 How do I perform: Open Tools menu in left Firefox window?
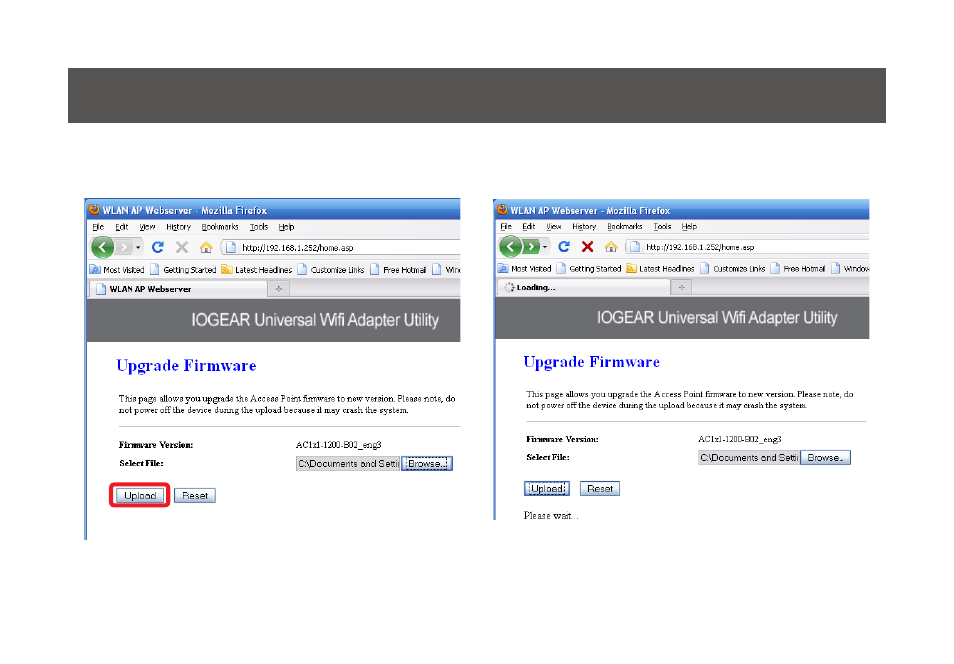pos(259,227)
